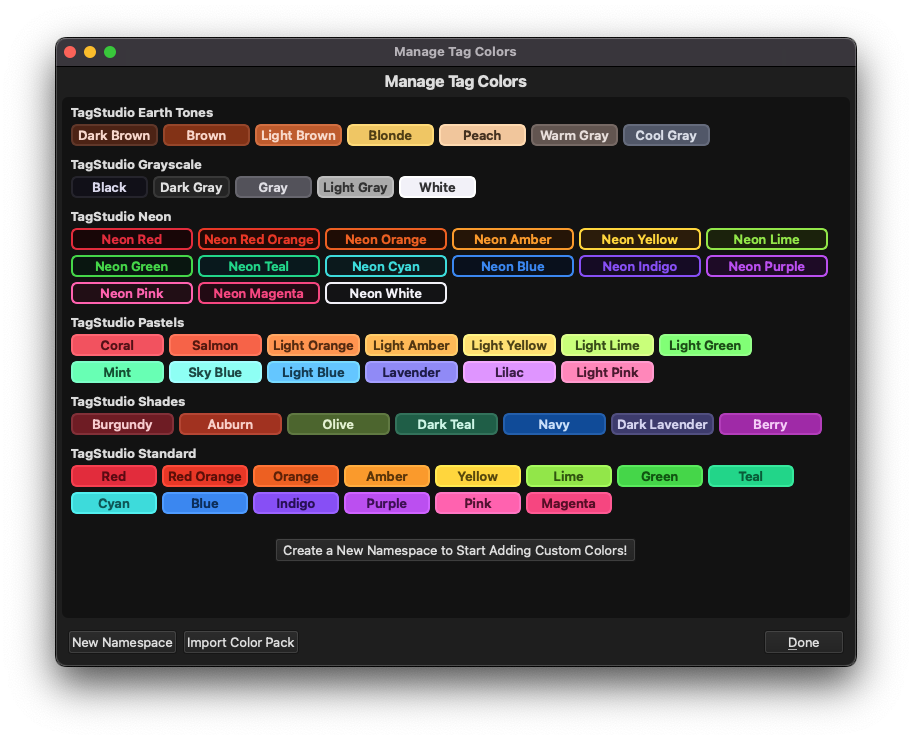Select the Neon Teal tag
This screenshot has width=912, height=740.
pyautogui.click(x=259, y=266)
